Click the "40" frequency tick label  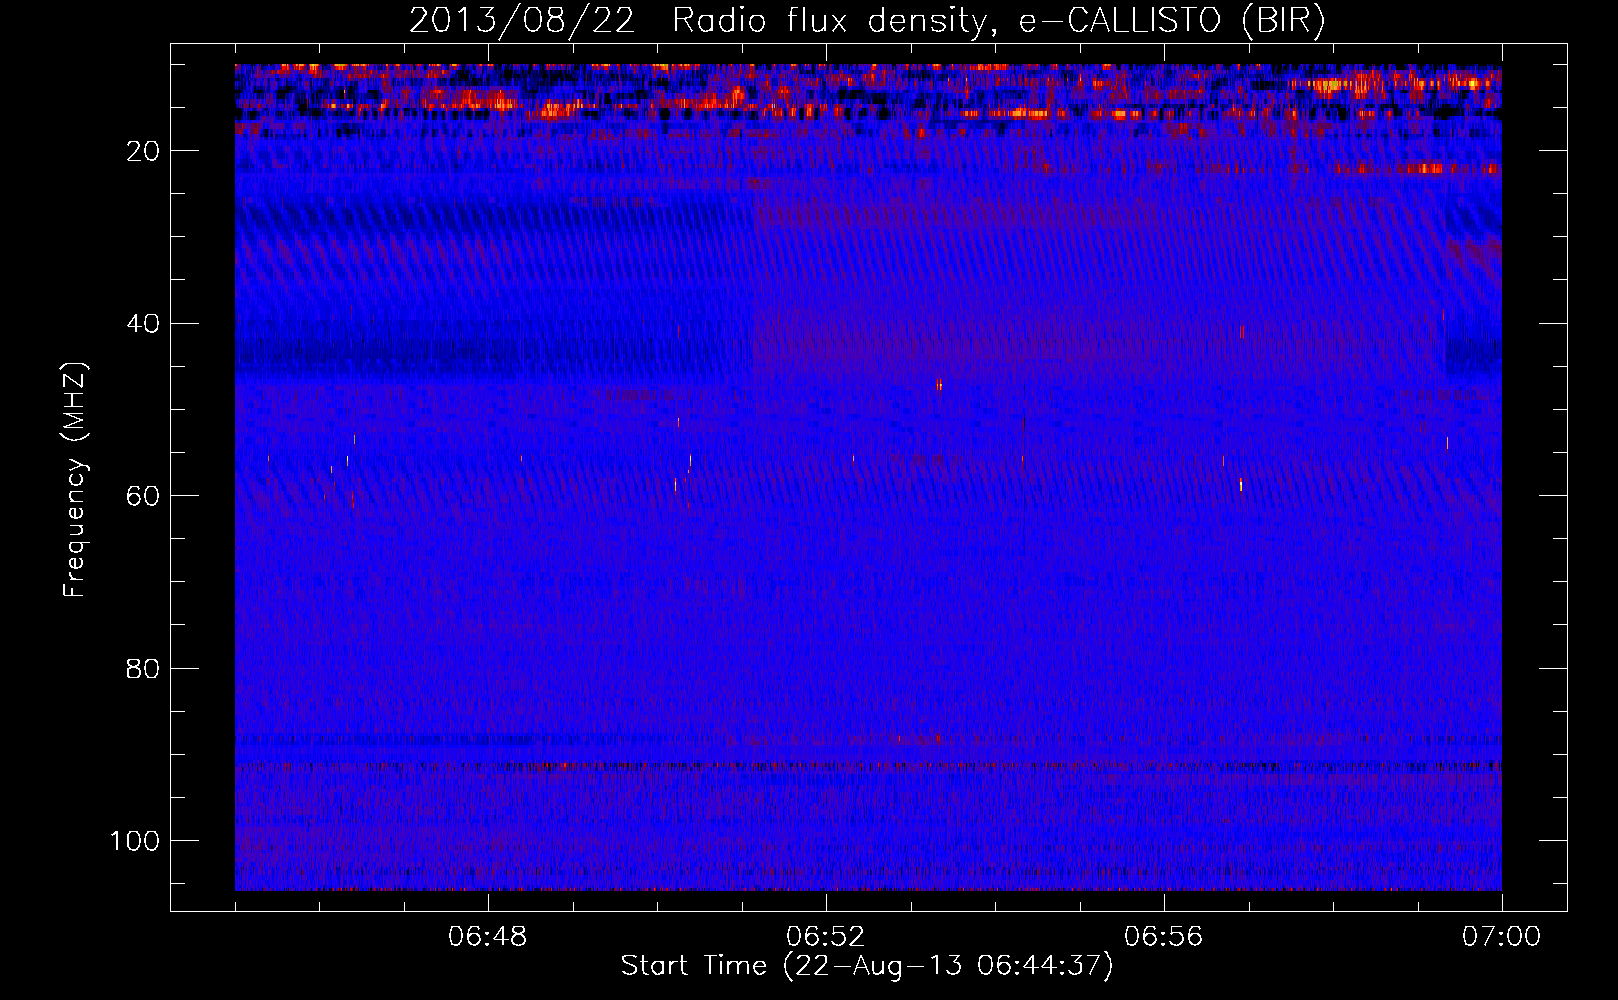click(144, 324)
